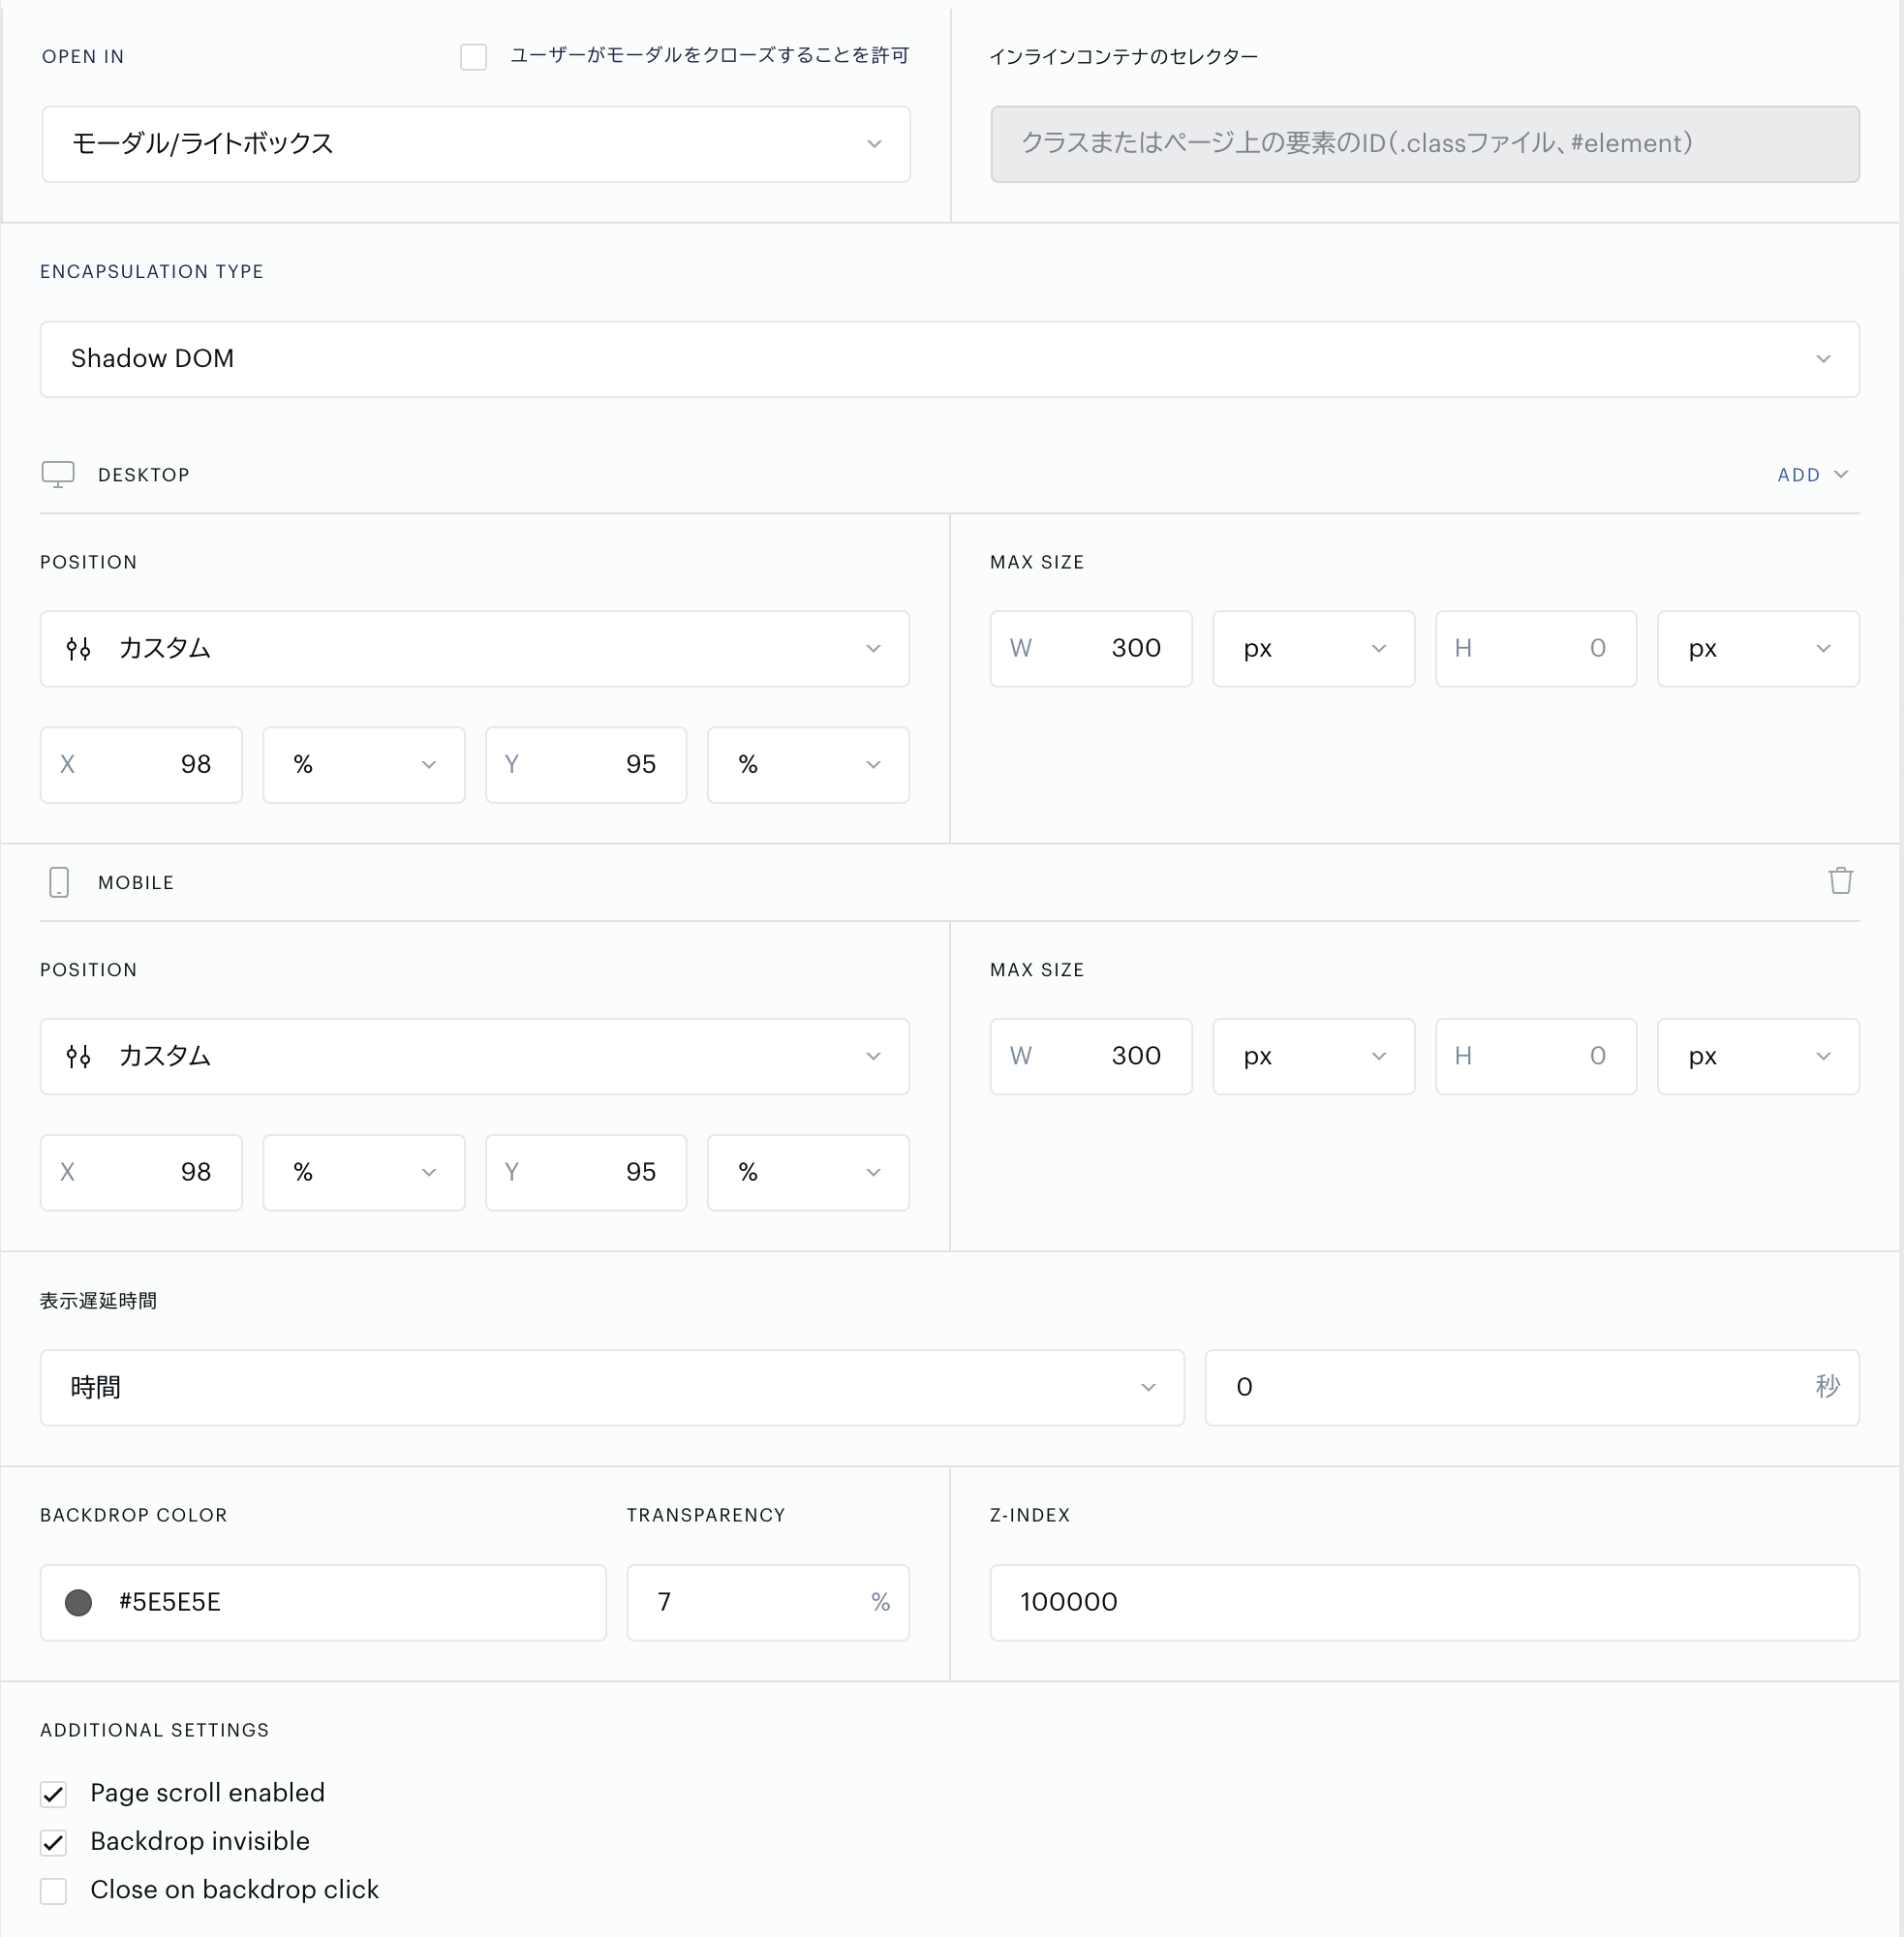Image resolution: width=1904 pixels, height=1937 pixels.
Task: Change Desktop X position unit dropdown
Action: pyautogui.click(x=363, y=765)
